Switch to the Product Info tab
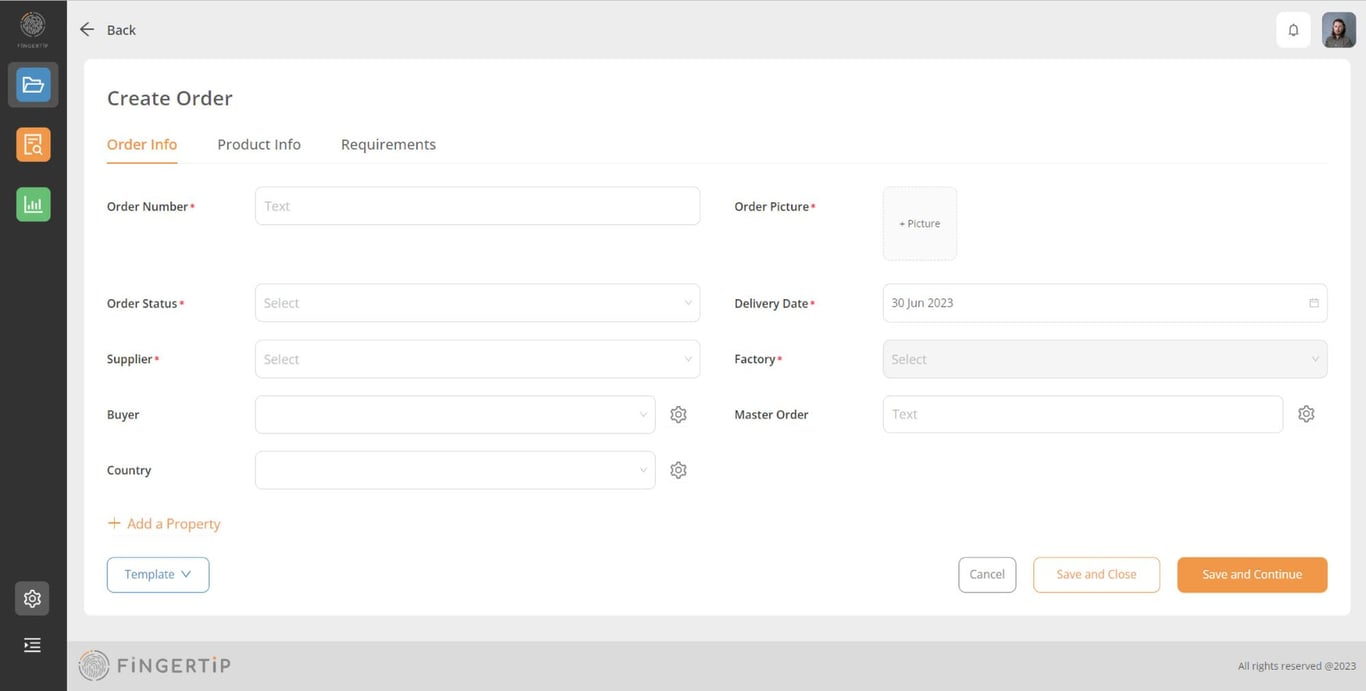This screenshot has width=1366, height=691. click(259, 145)
